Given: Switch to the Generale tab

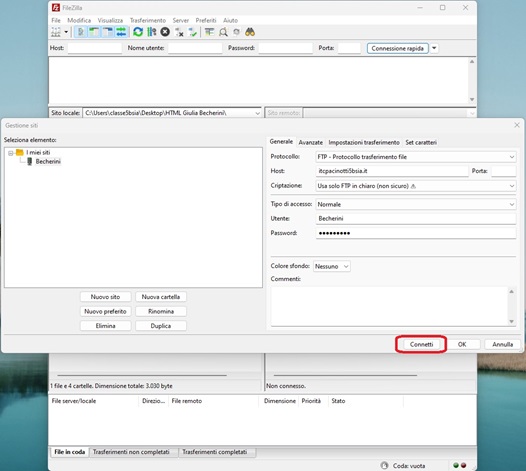Looking at the screenshot, I should coord(281,142).
